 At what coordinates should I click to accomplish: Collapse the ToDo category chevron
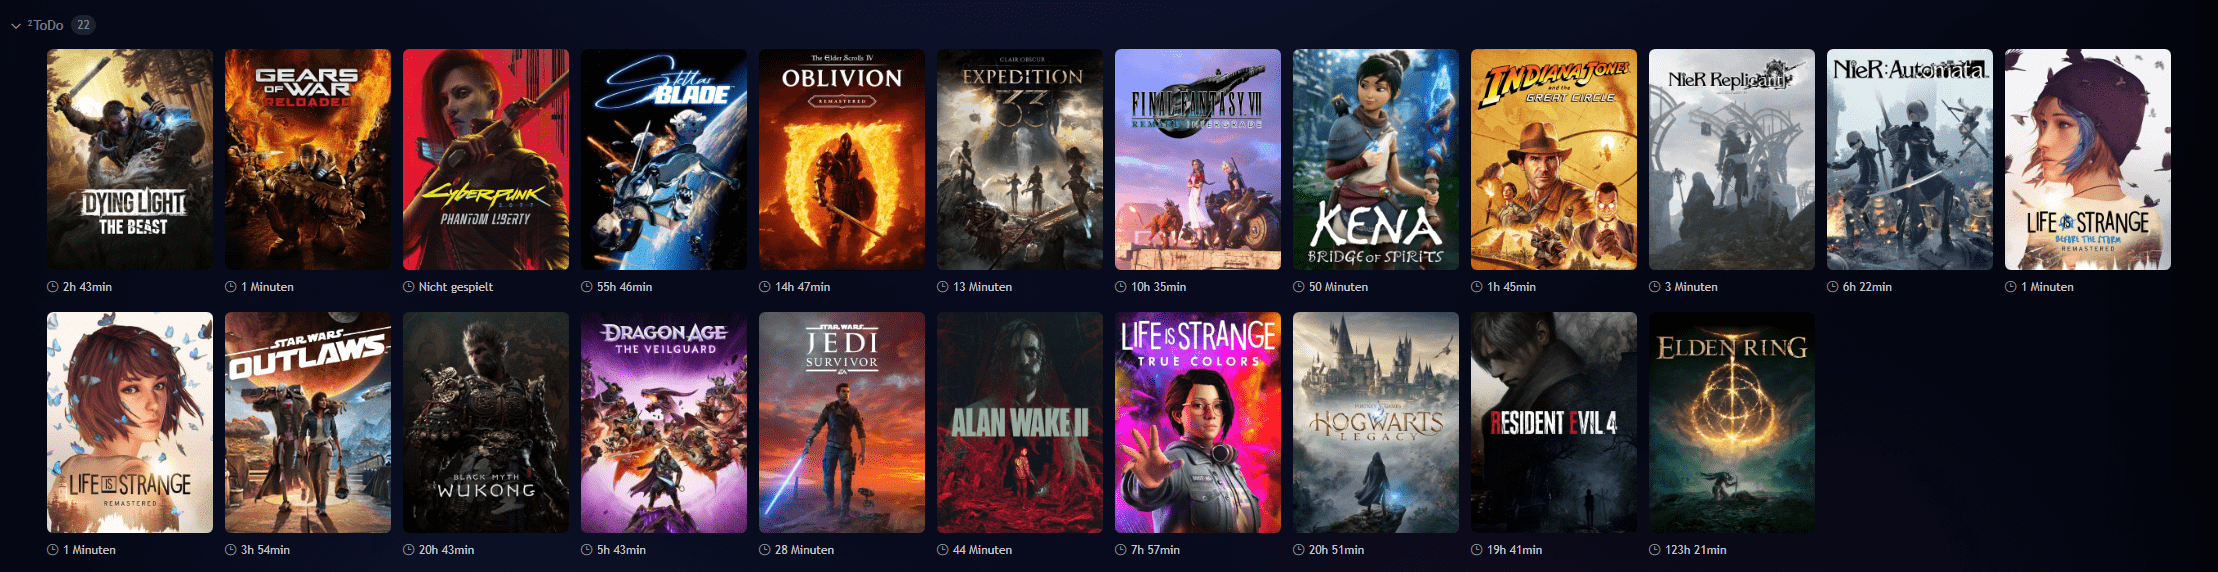[x=16, y=26]
